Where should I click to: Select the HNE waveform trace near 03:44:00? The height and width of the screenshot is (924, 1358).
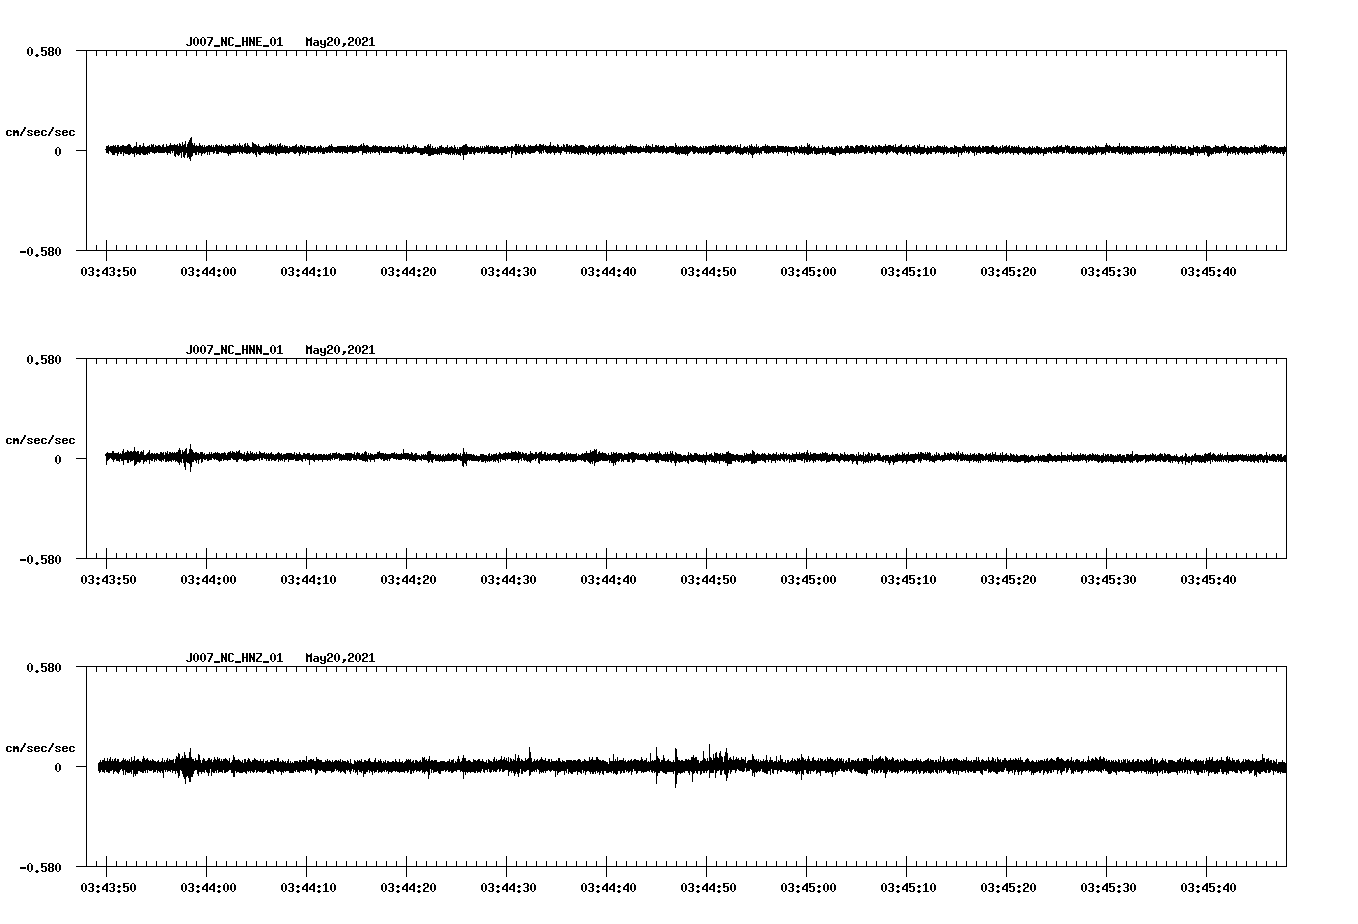point(208,149)
